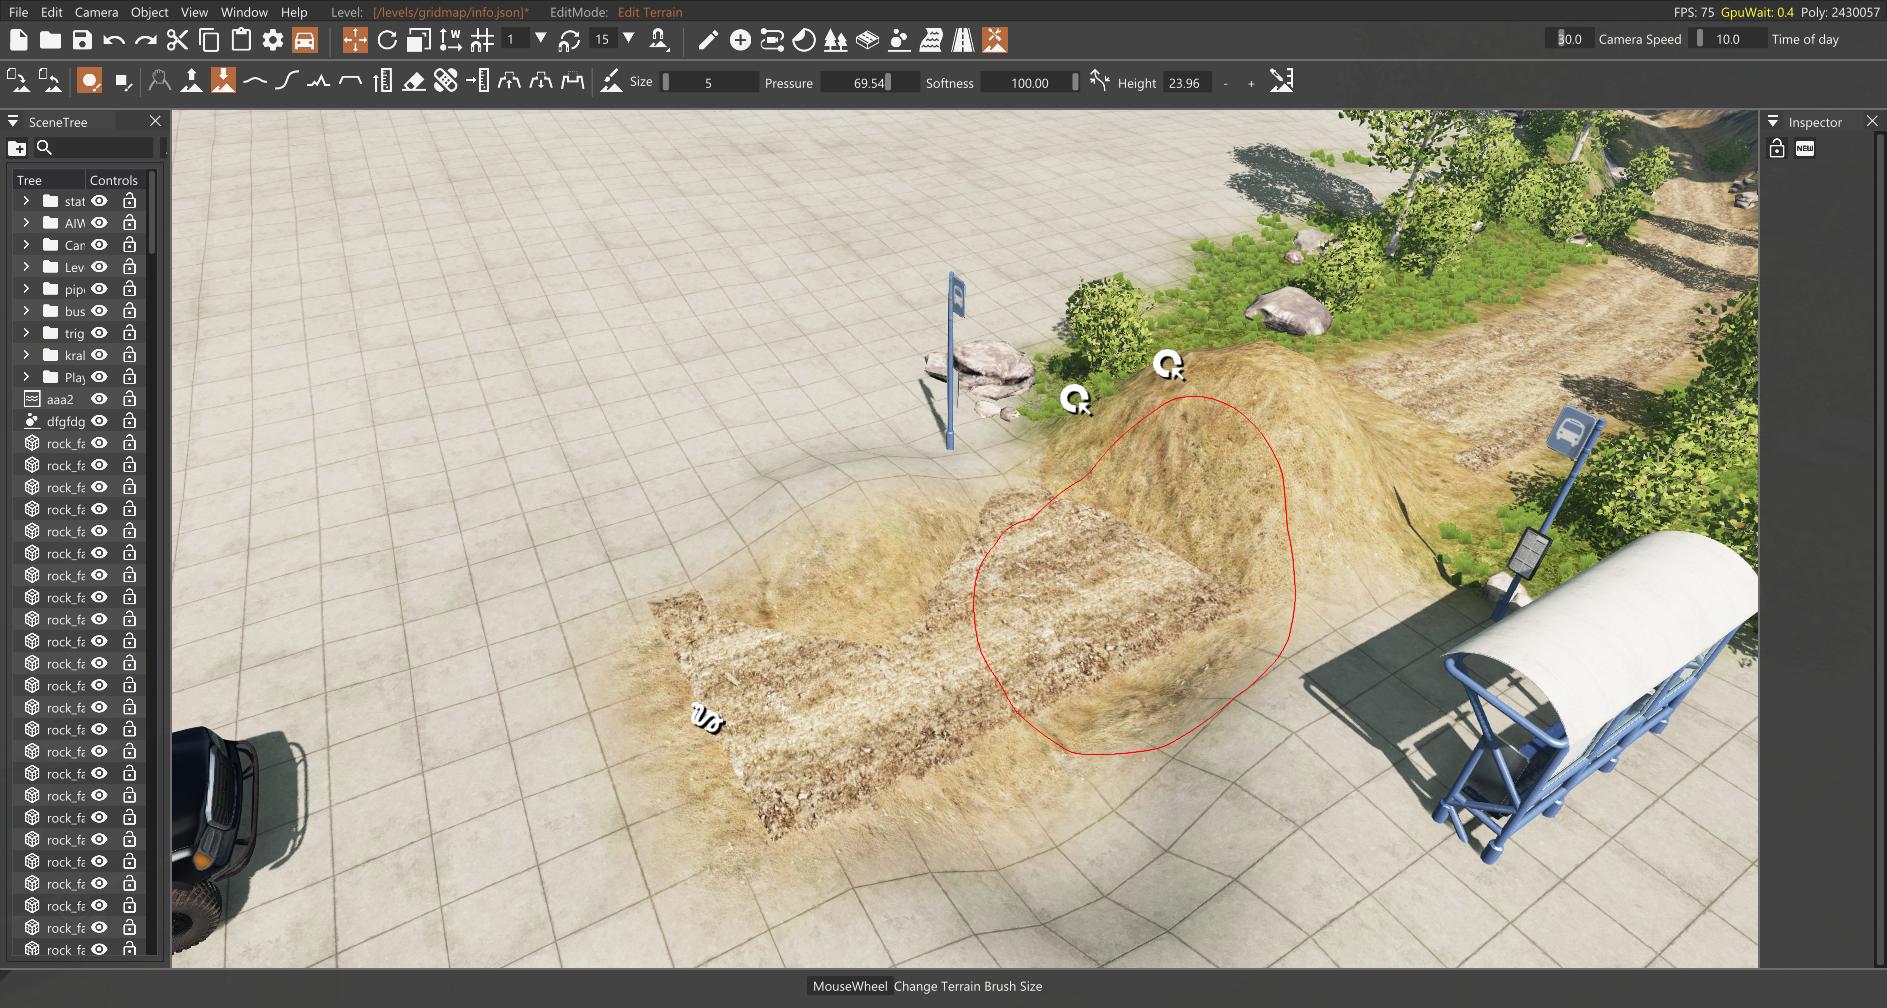
Task: Toggle visibility of the stat folder
Action: coord(100,201)
